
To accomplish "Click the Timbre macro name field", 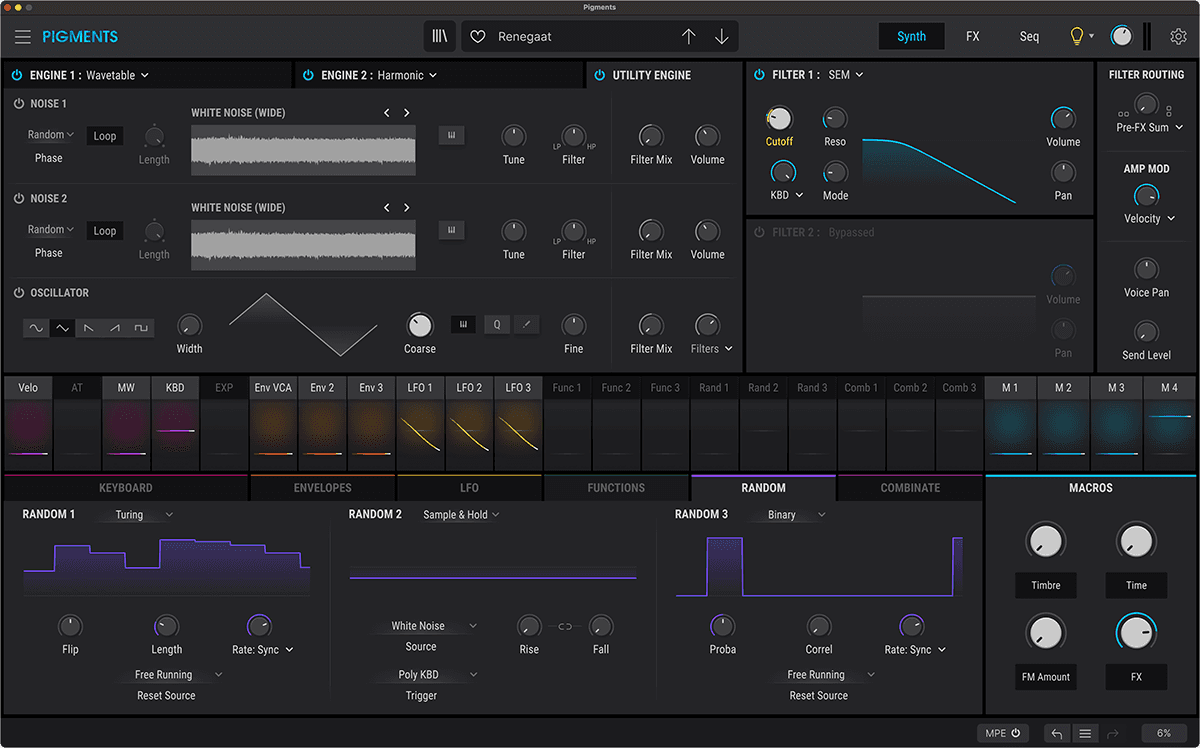I will tap(1046, 585).
